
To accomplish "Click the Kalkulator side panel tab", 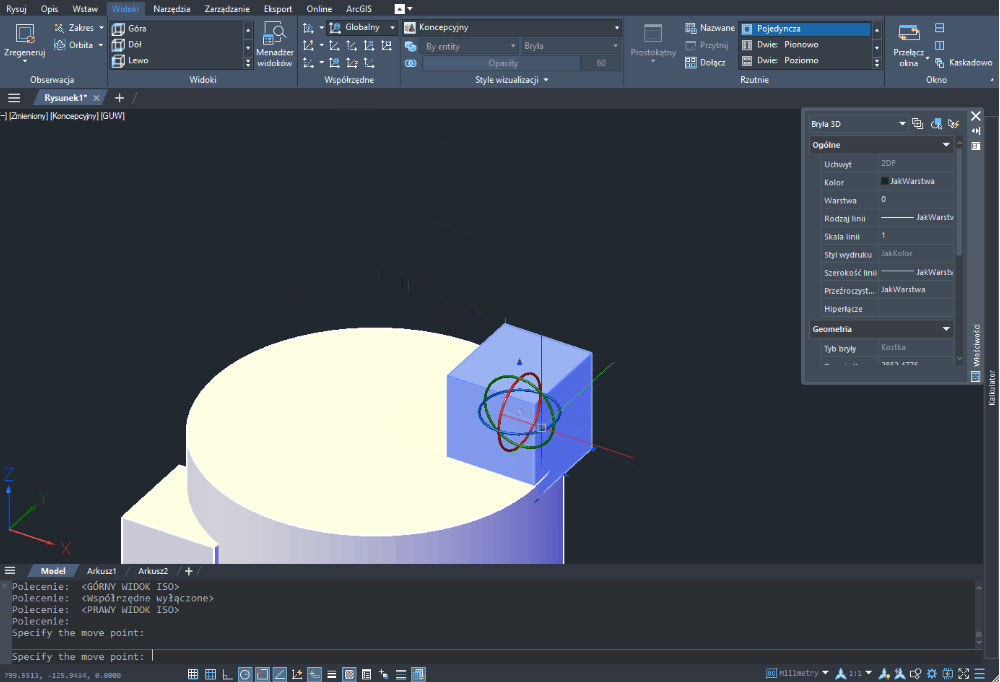I will (x=992, y=387).
